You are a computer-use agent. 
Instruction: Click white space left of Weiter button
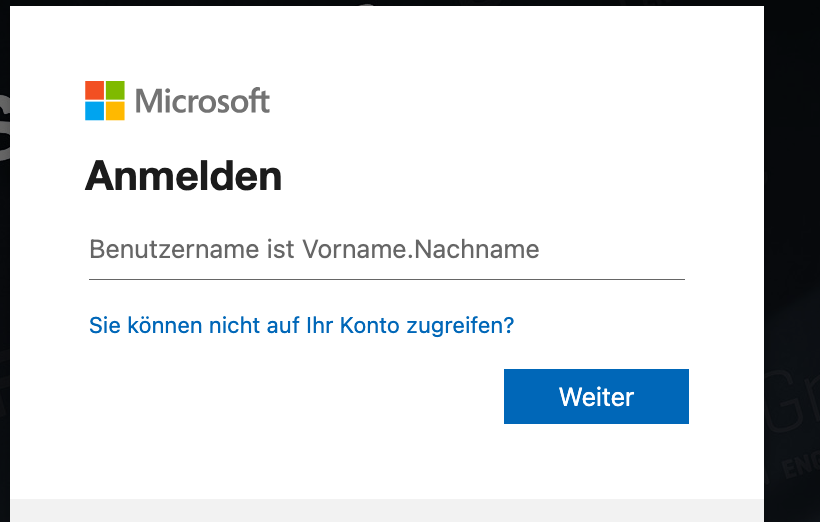[x=300, y=397]
